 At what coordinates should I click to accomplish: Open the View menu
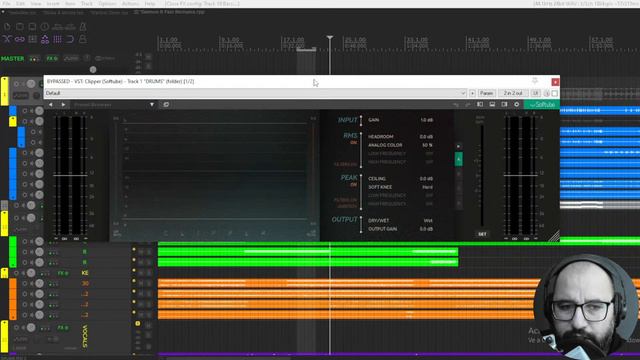coord(36,4)
